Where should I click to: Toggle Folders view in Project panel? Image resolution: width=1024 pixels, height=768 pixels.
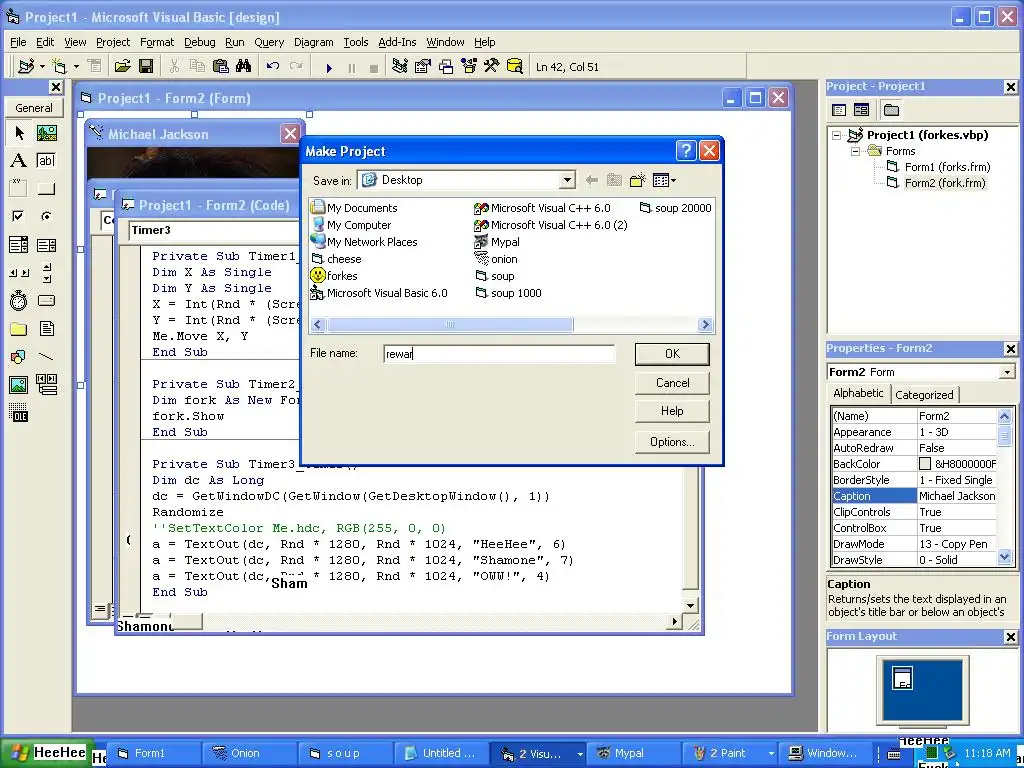pos(891,110)
